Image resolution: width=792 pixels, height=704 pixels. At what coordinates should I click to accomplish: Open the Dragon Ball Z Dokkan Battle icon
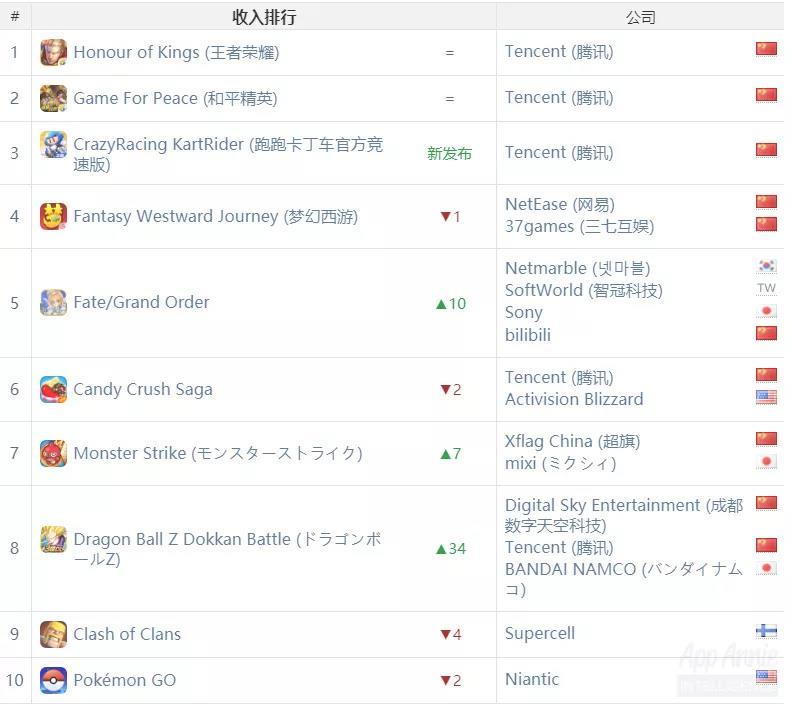coord(54,539)
